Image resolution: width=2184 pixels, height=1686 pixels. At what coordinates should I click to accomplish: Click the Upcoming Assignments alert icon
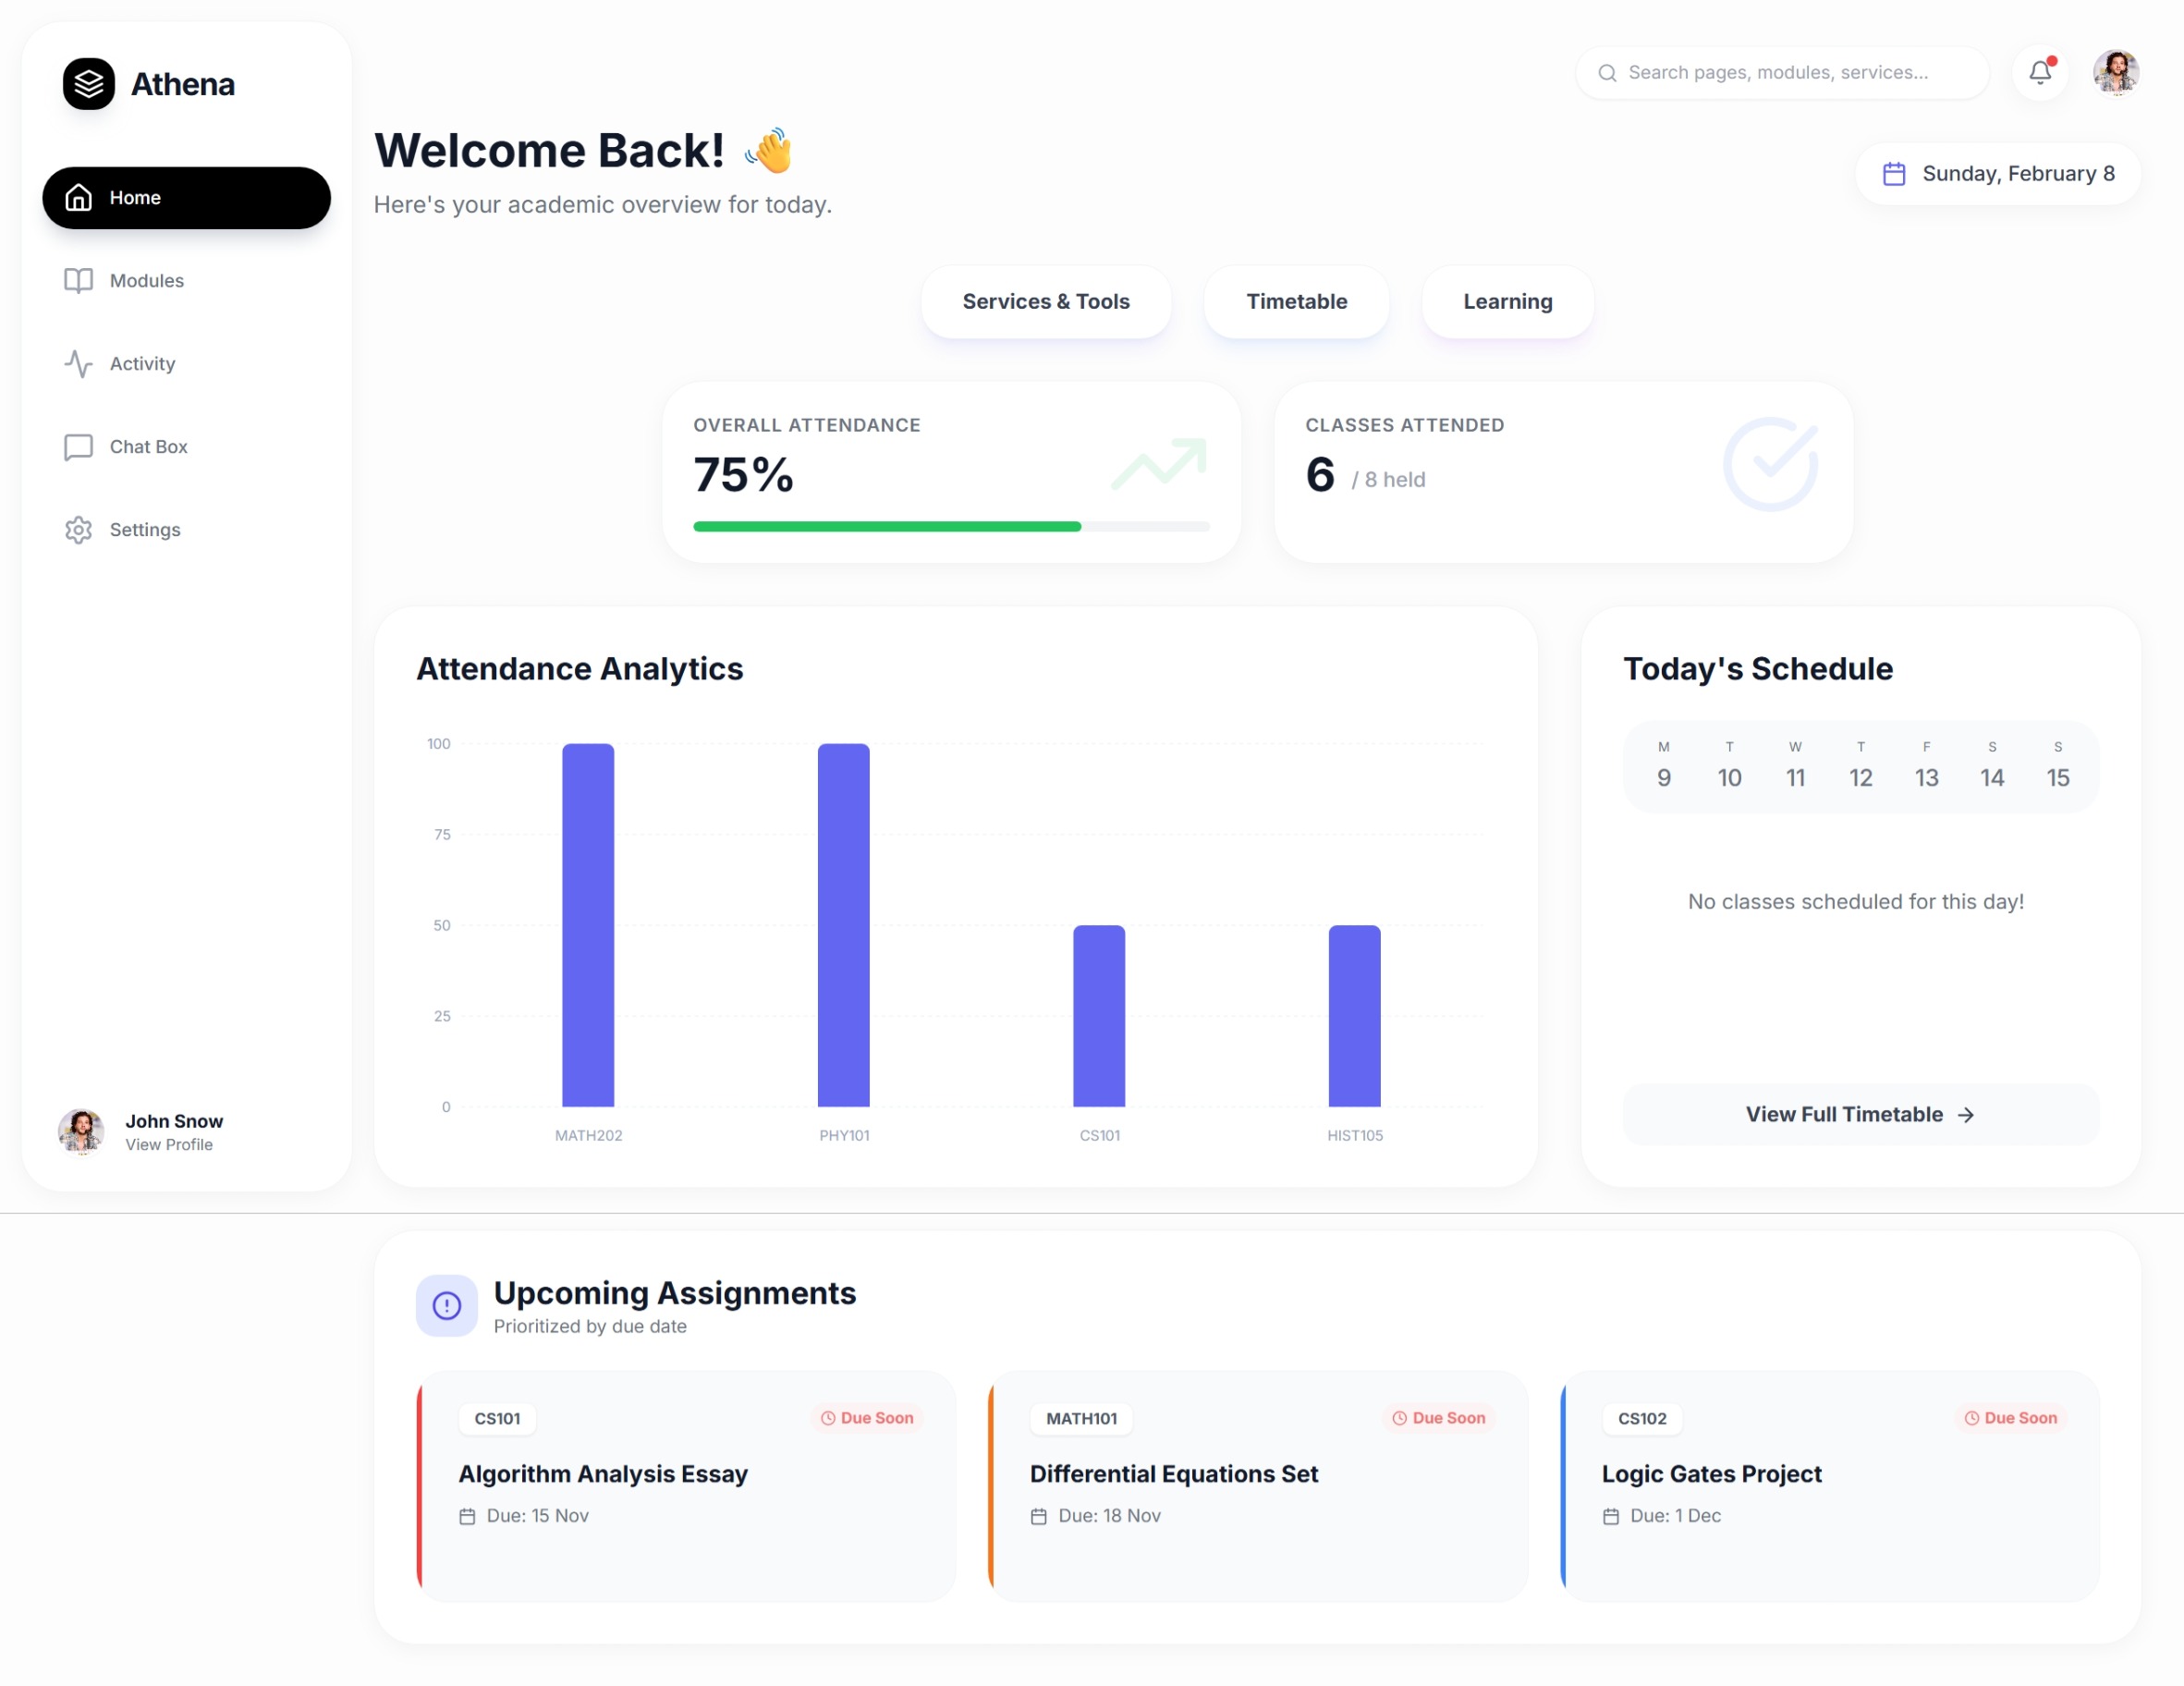[x=446, y=1305]
